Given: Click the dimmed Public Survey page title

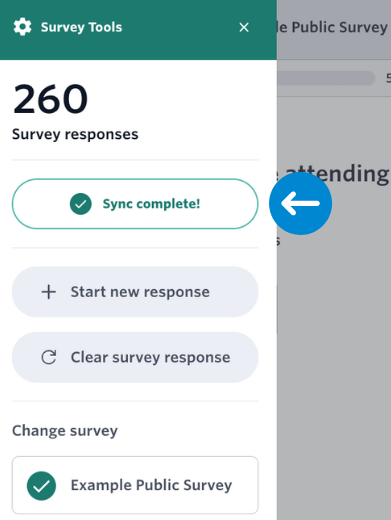Looking at the screenshot, I should click(333, 27).
